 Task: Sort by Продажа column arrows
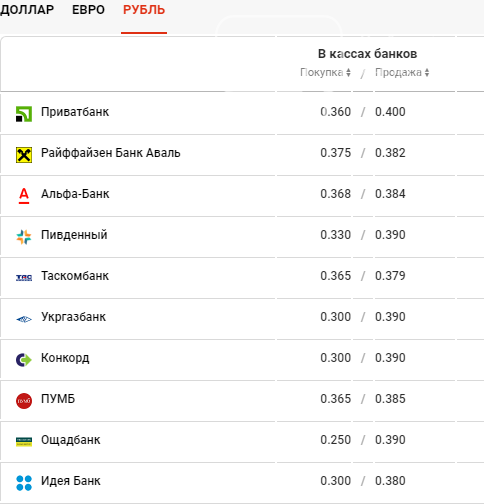(x=427, y=72)
